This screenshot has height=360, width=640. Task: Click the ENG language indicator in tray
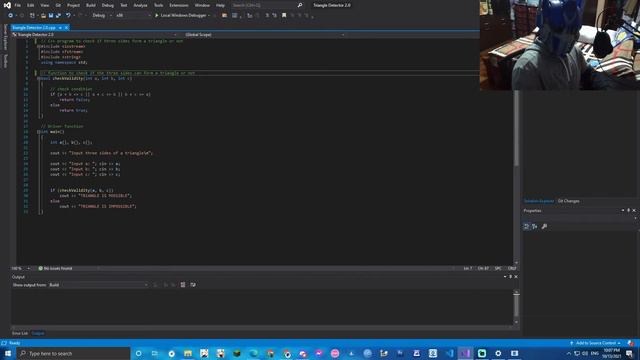tap(595, 353)
